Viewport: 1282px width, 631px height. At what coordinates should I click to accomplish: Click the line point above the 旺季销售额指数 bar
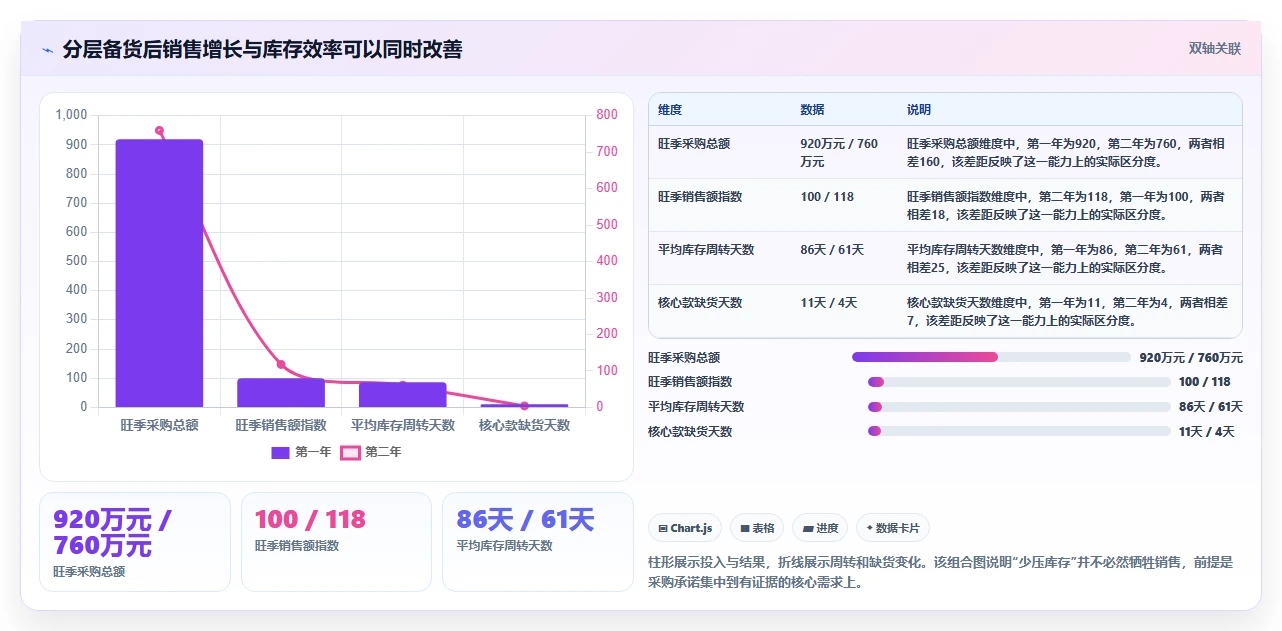point(281,364)
